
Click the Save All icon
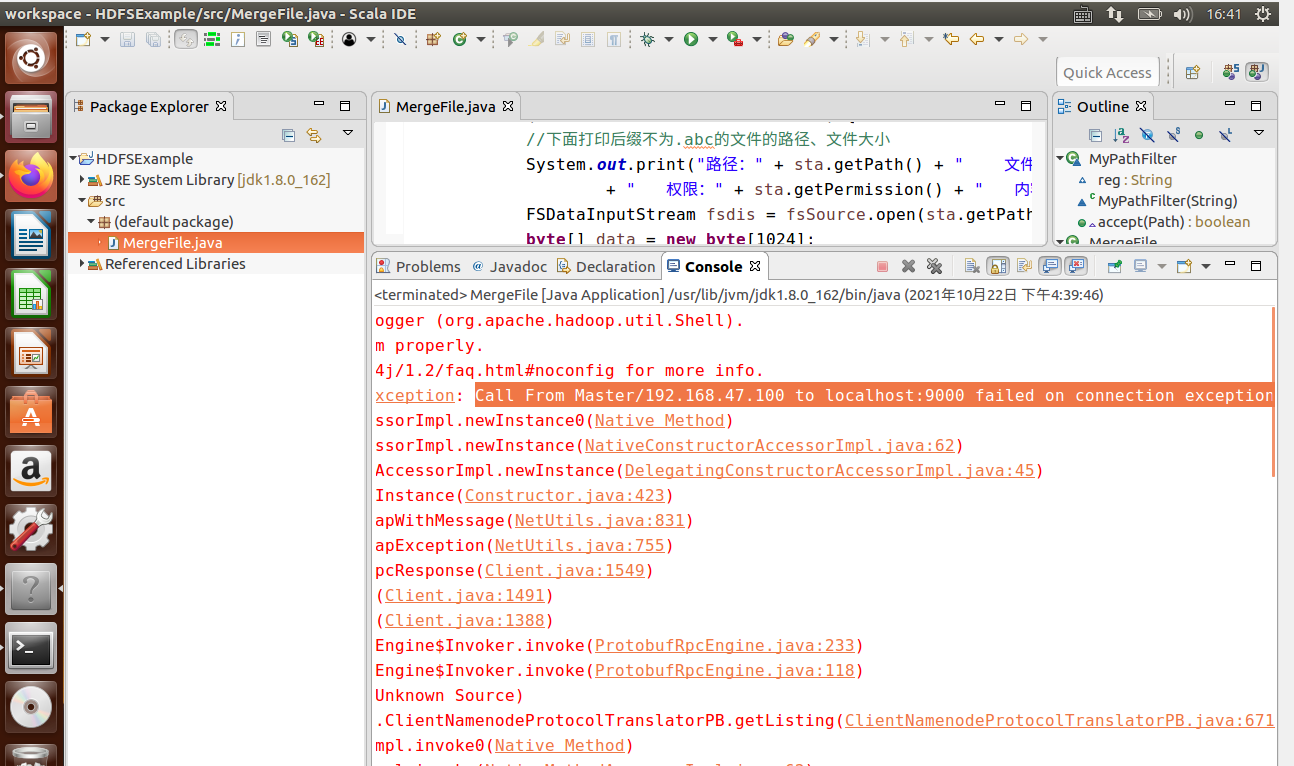[153, 39]
